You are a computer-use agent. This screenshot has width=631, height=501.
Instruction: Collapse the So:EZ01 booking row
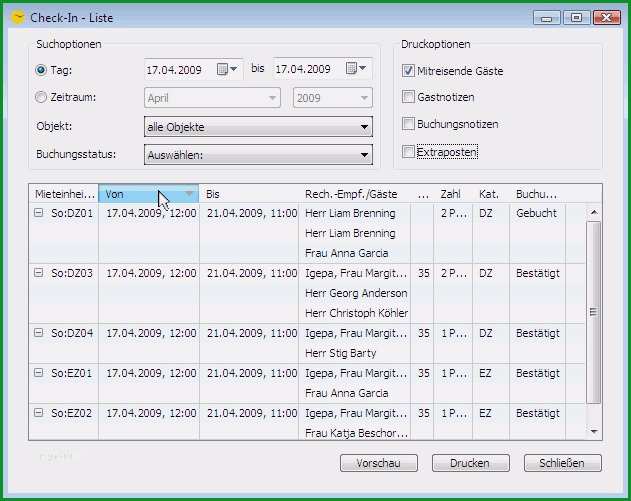[39, 373]
